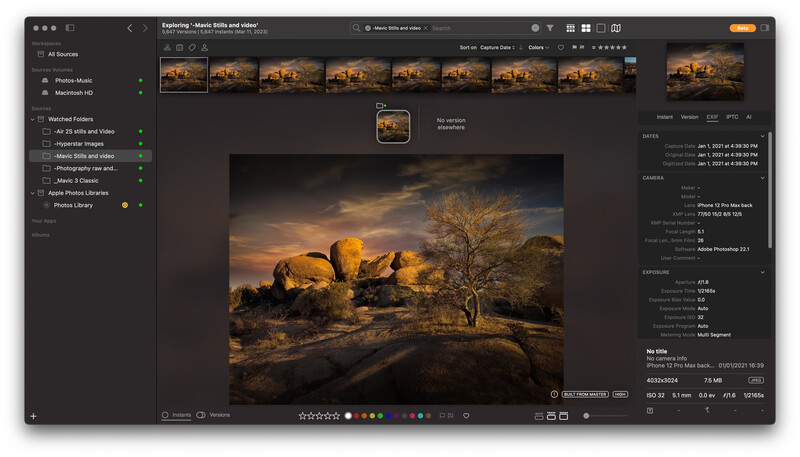Open the IPTC tab
The height and width of the screenshot is (457, 800).
point(732,117)
